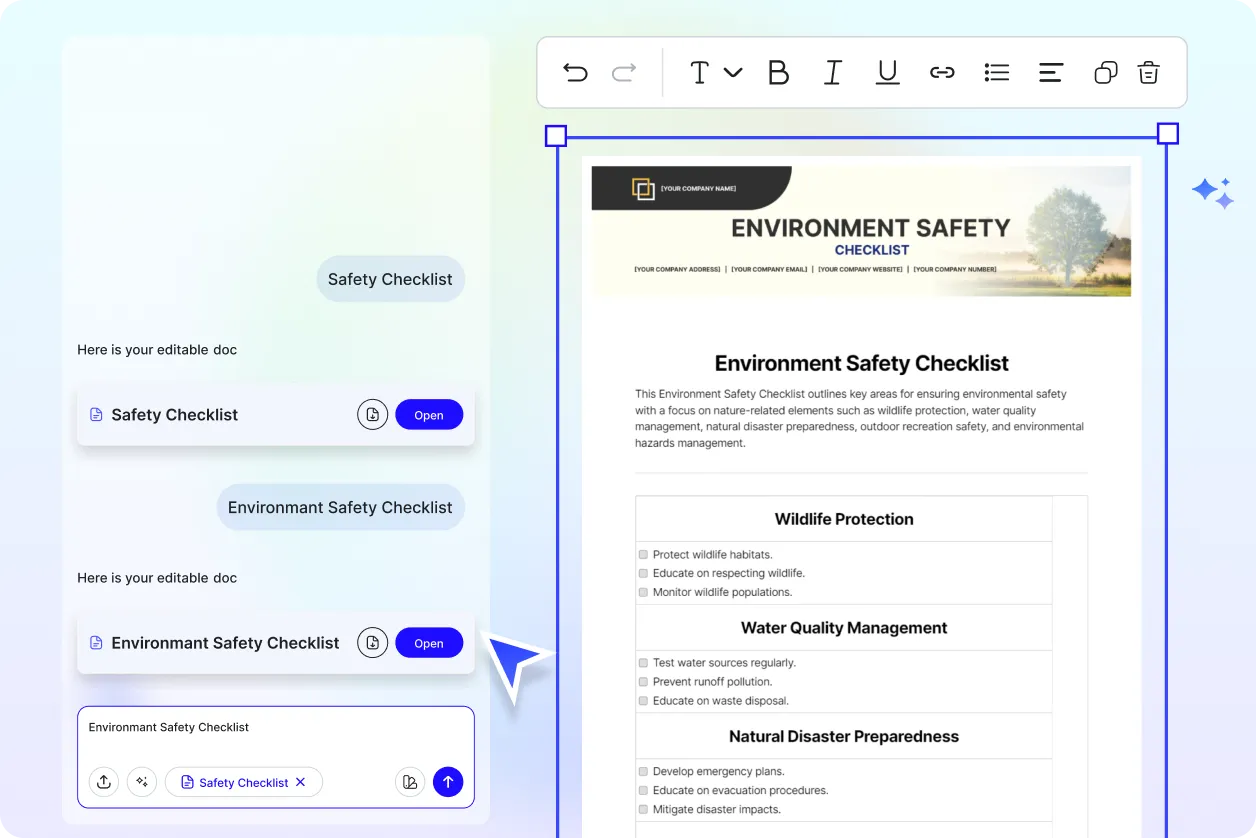The width and height of the screenshot is (1256, 838).
Task: Click '[YOUR COMPANY ADDRESS]' placeholder text
Action: [677, 269]
